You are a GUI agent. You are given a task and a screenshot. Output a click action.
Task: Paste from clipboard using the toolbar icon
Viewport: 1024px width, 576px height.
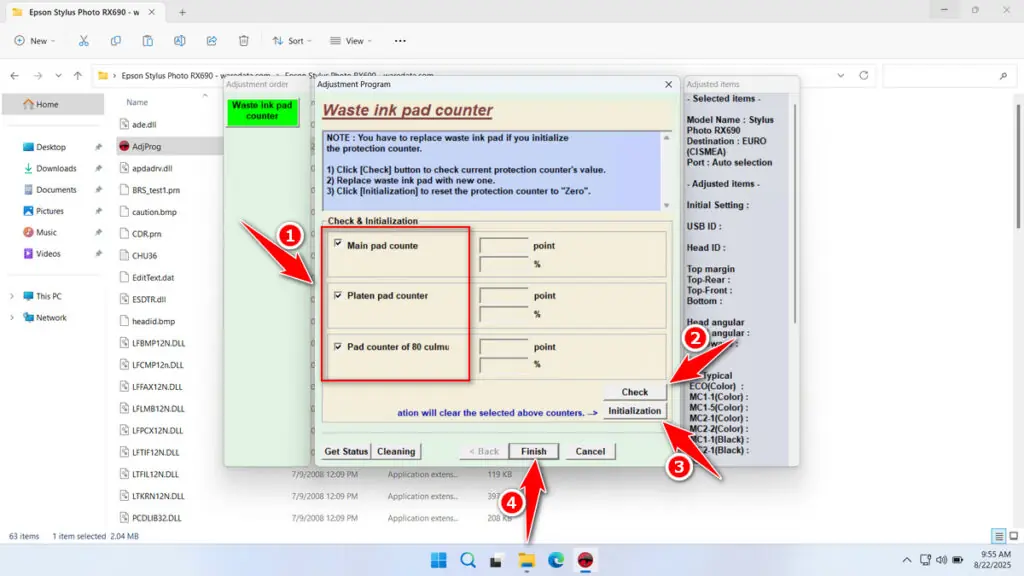147,40
